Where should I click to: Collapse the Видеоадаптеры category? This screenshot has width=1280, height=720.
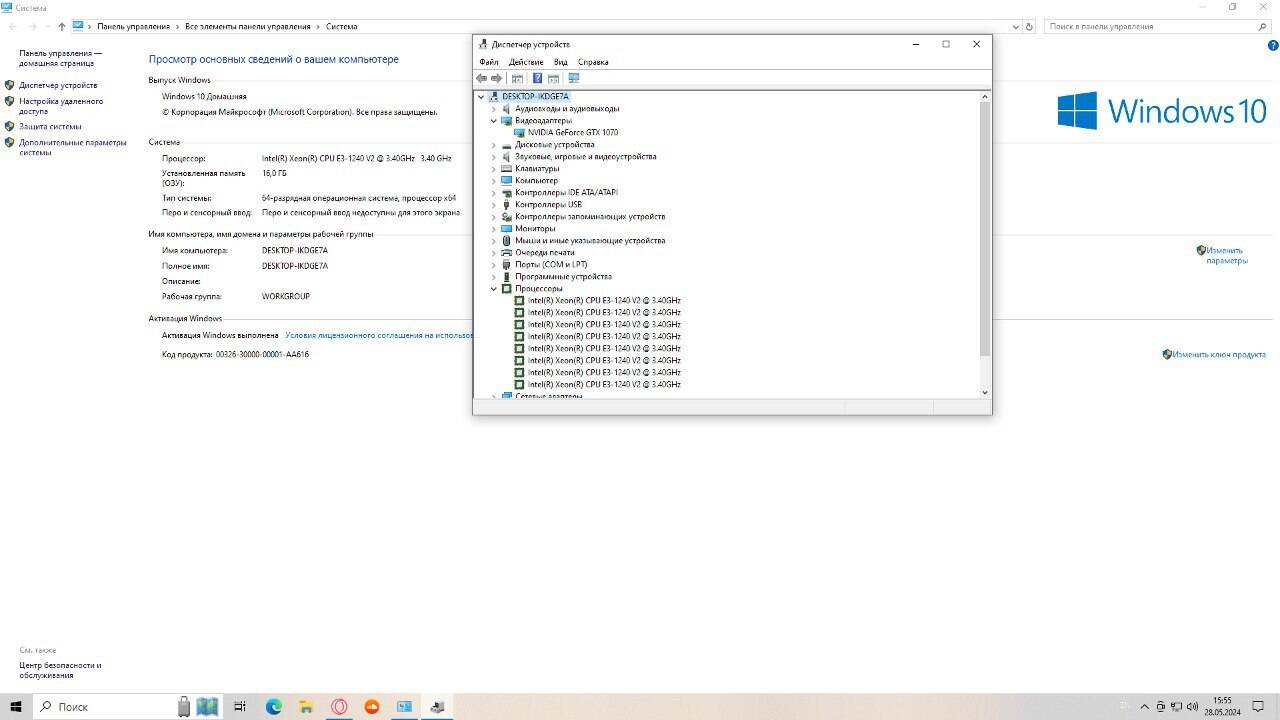[494, 121]
